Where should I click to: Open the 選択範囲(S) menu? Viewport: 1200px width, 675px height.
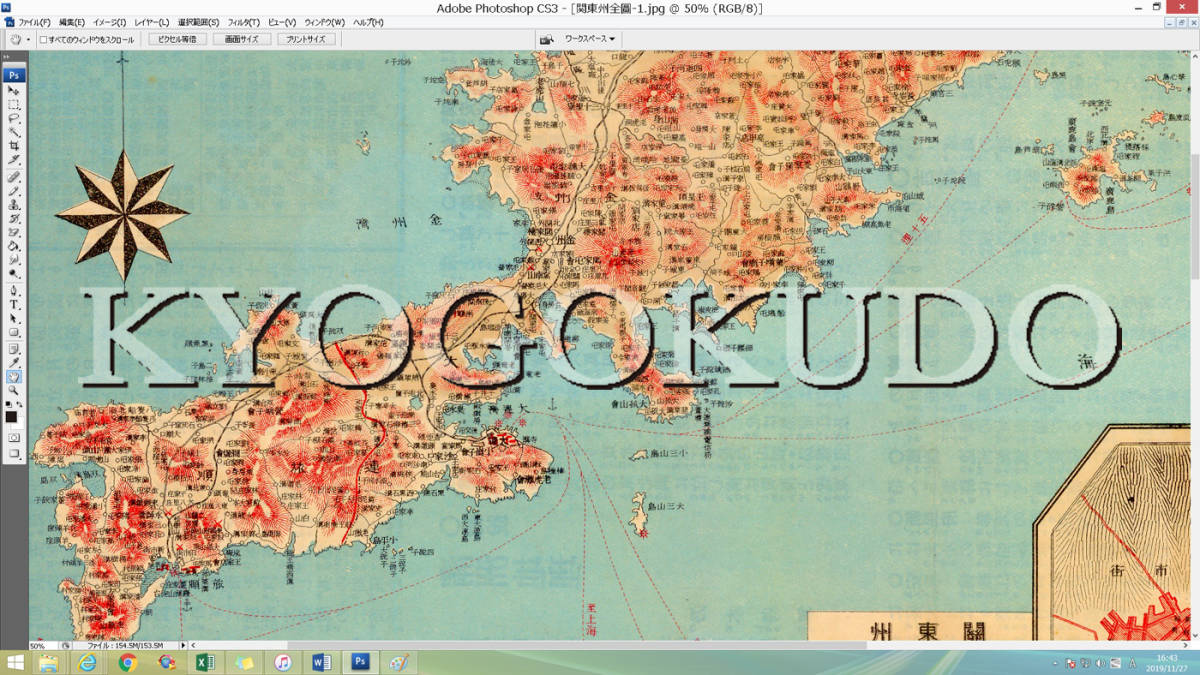pos(198,22)
